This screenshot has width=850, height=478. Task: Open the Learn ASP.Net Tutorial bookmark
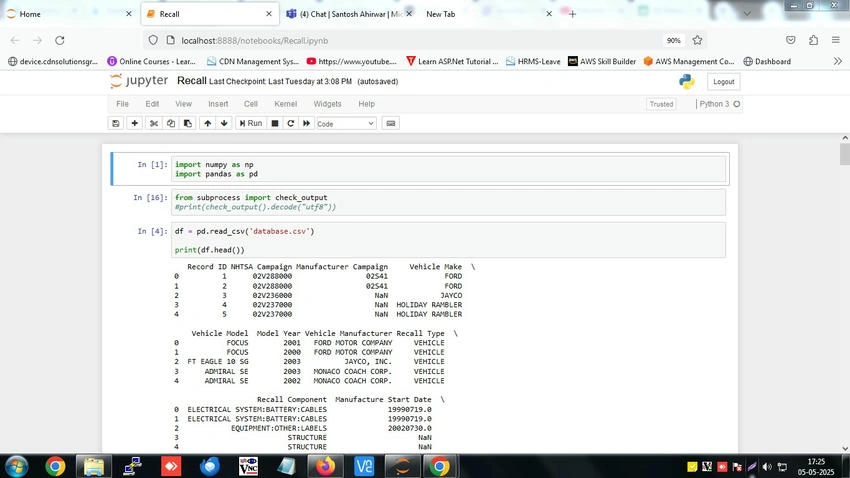[x=452, y=62]
